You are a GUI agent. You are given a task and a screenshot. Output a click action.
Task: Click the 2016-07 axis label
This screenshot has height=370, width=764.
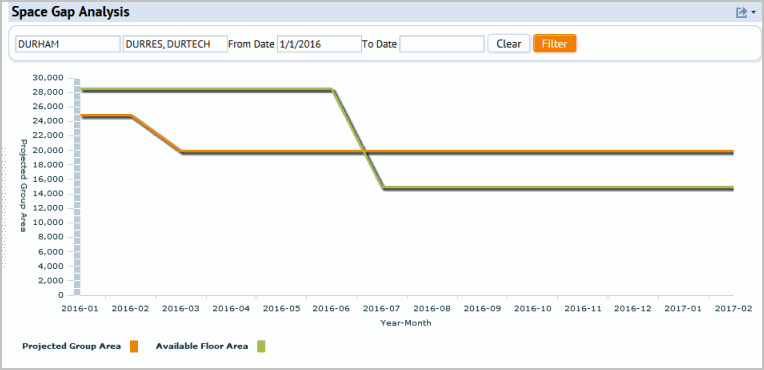pyautogui.click(x=382, y=309)
